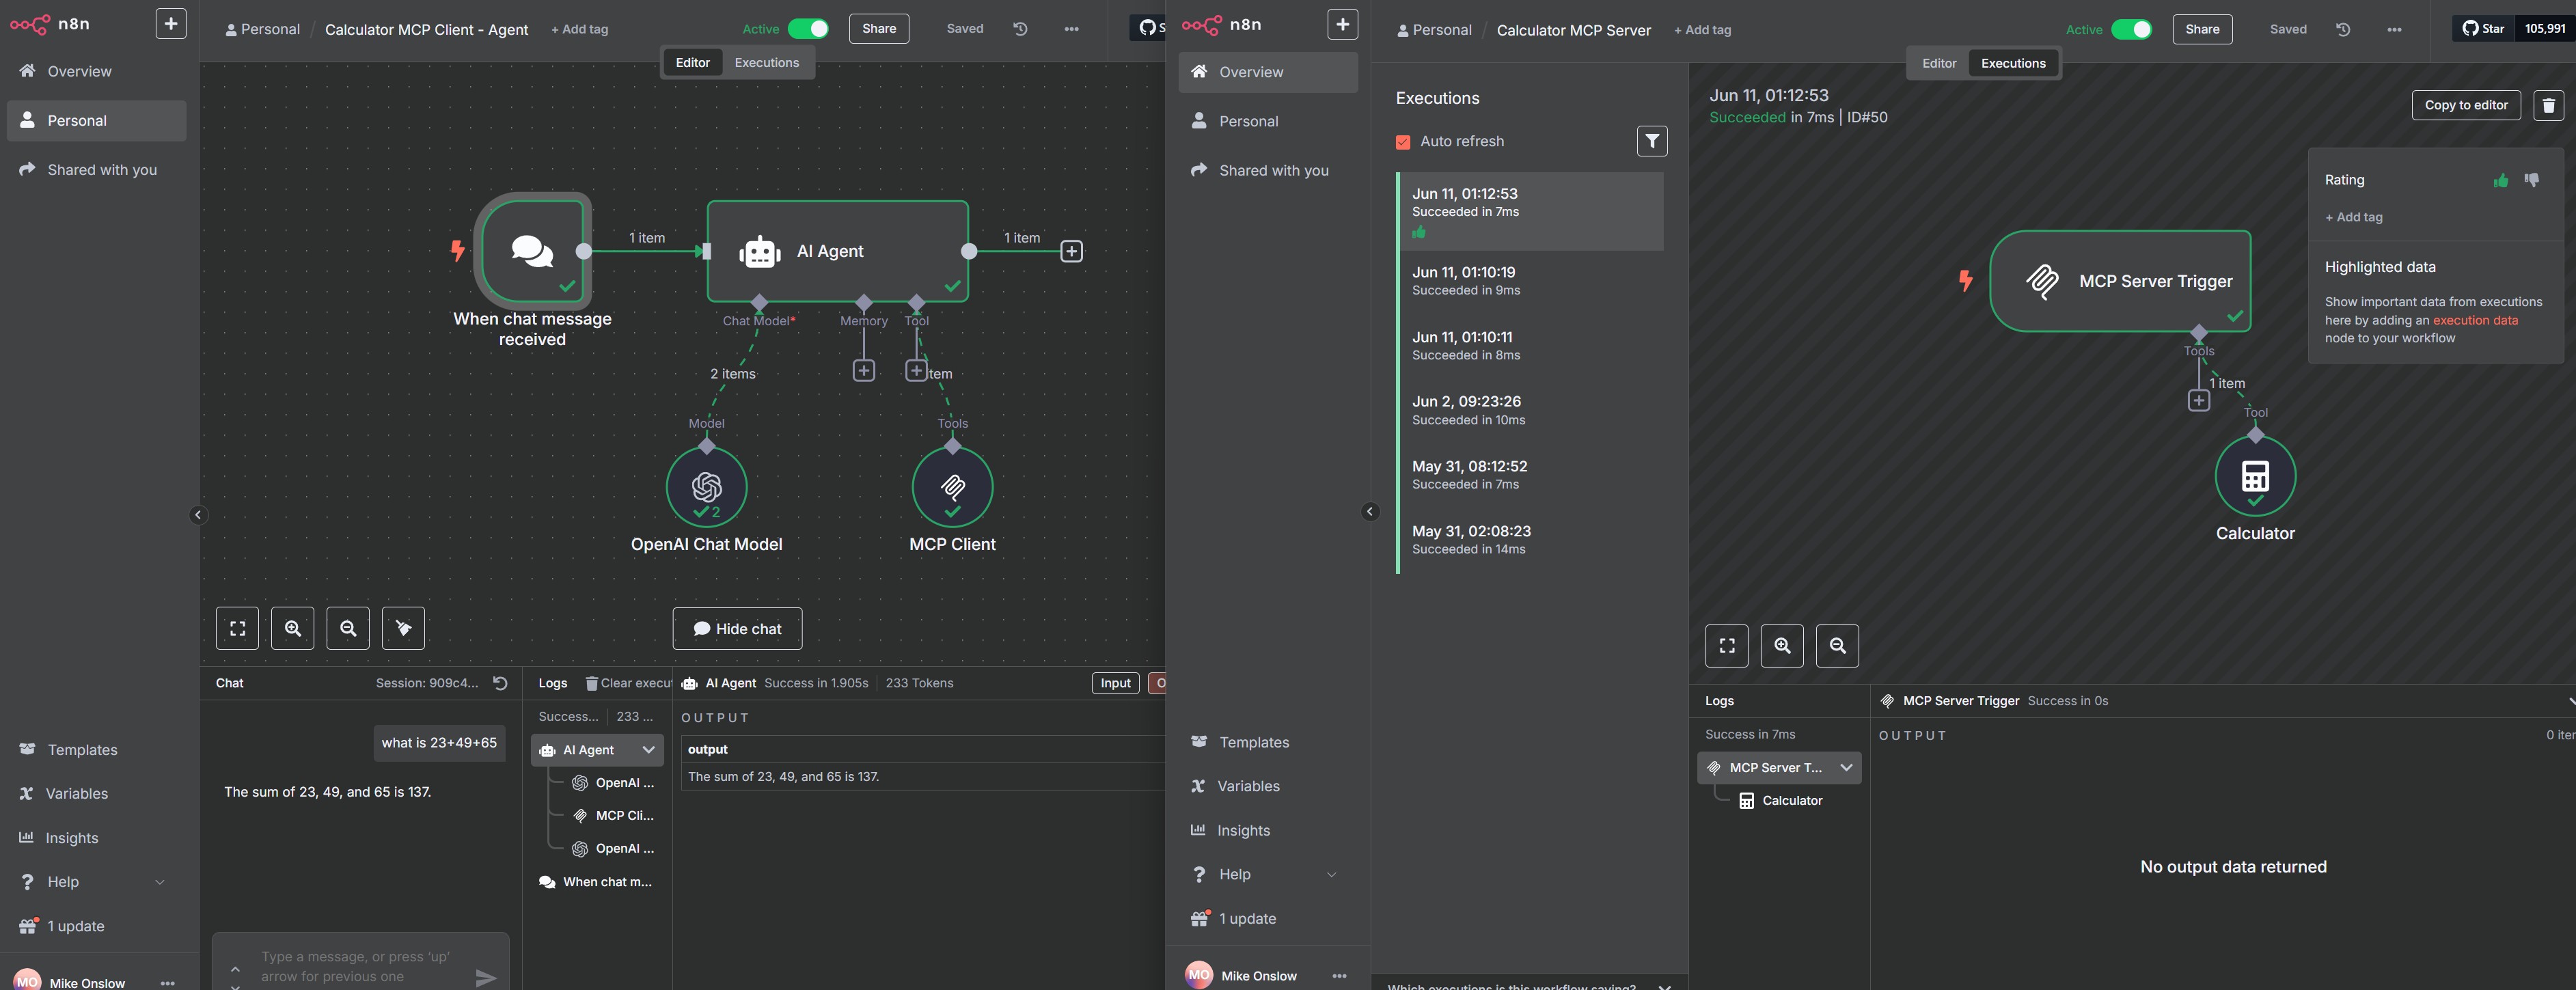Collapse AI Agent log entry chevron

(648, 750)
